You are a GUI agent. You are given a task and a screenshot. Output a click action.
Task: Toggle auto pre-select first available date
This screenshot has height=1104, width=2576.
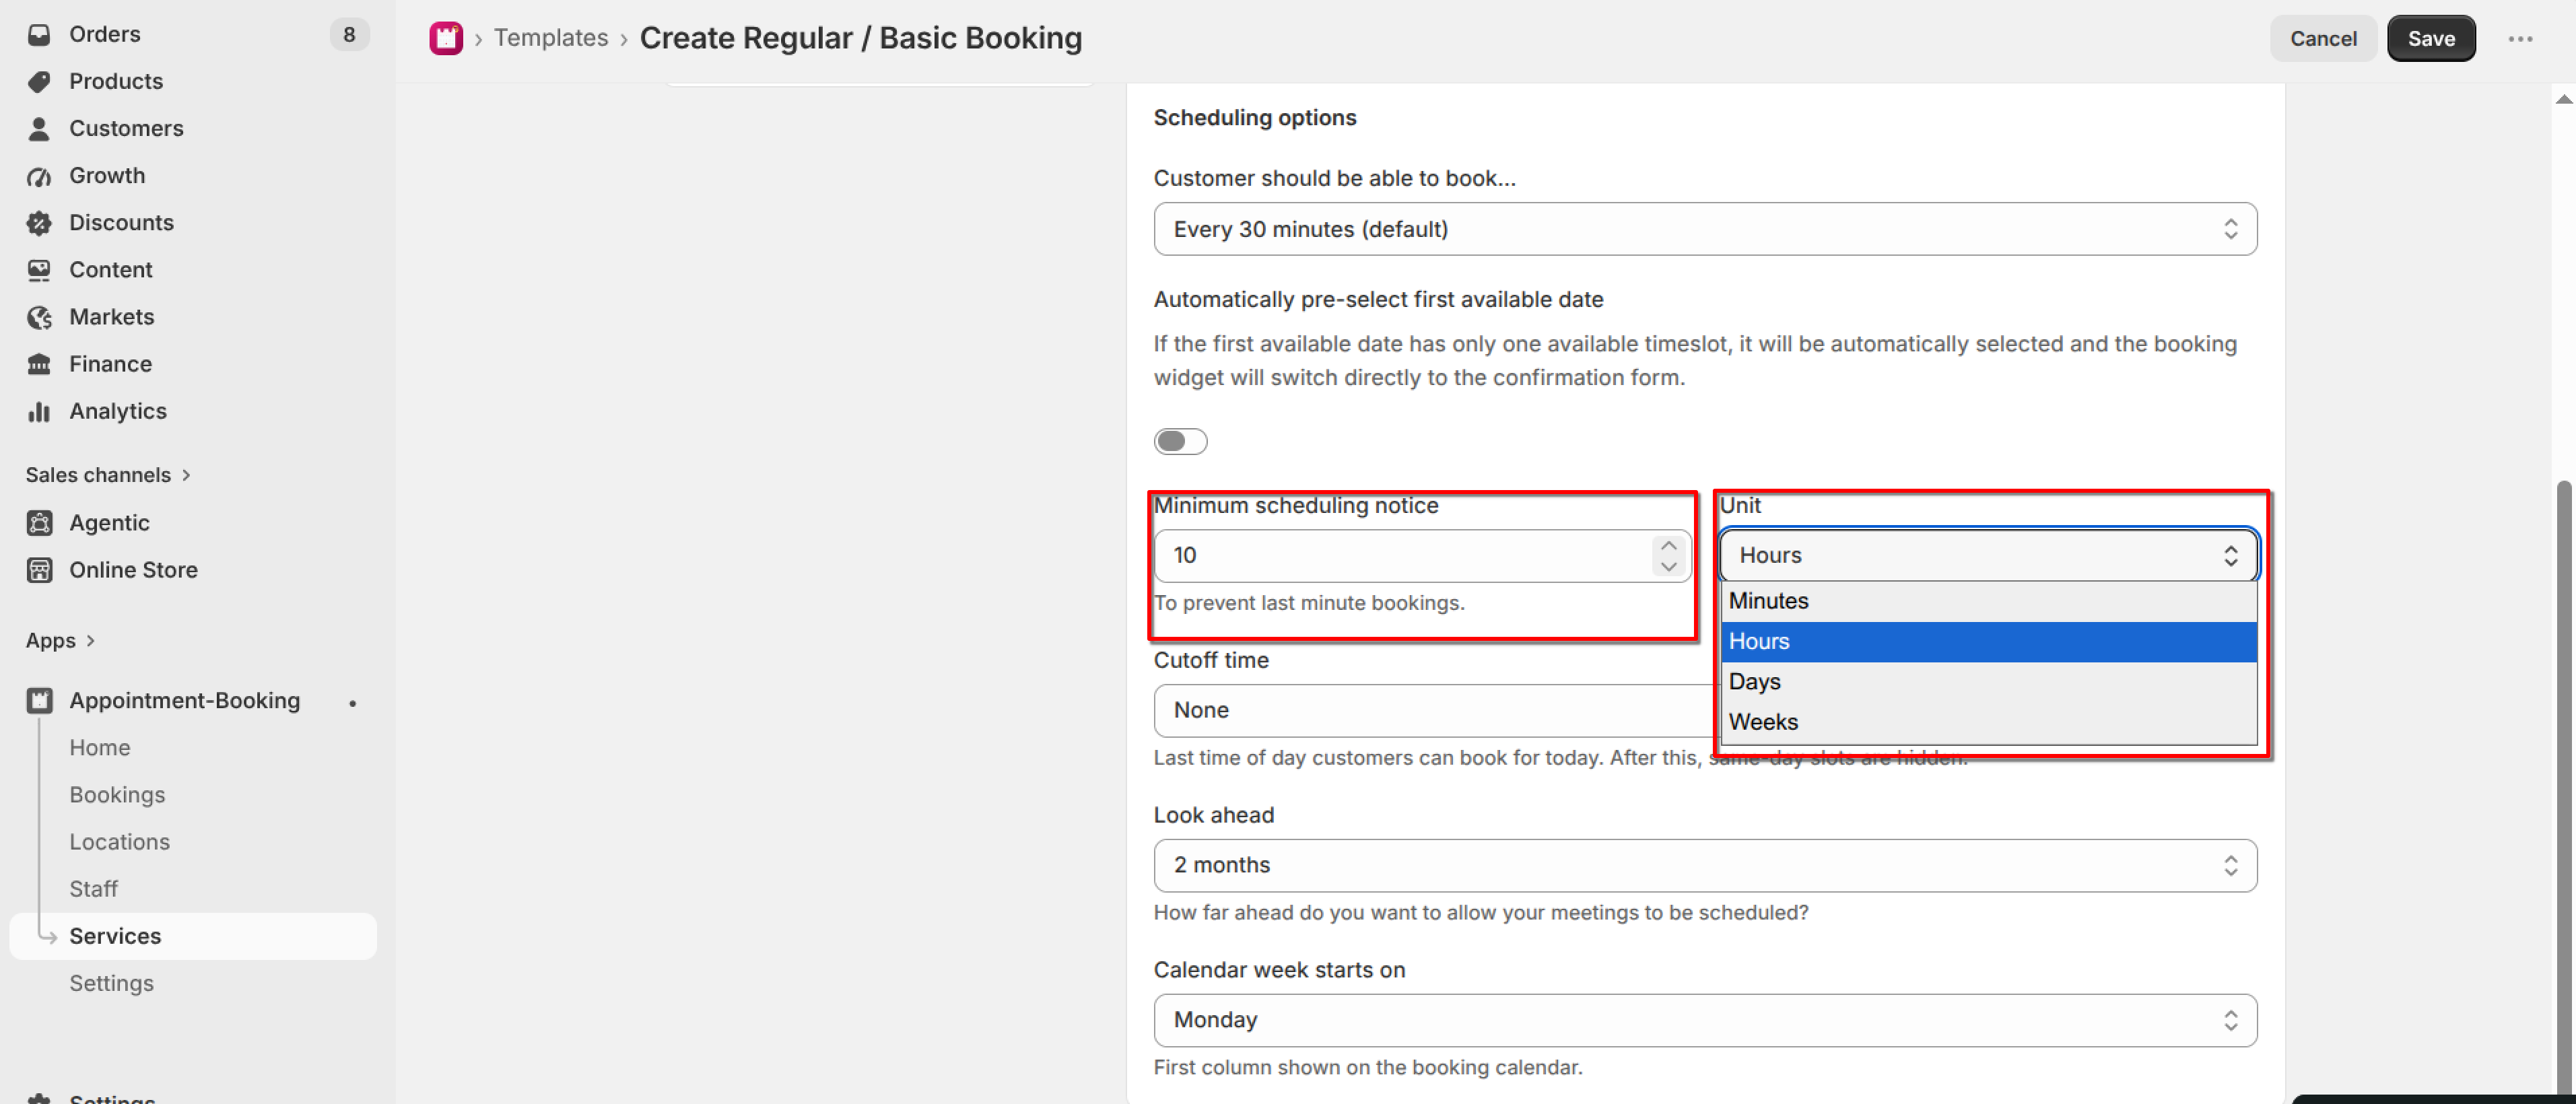click(x=1180, y=441)
